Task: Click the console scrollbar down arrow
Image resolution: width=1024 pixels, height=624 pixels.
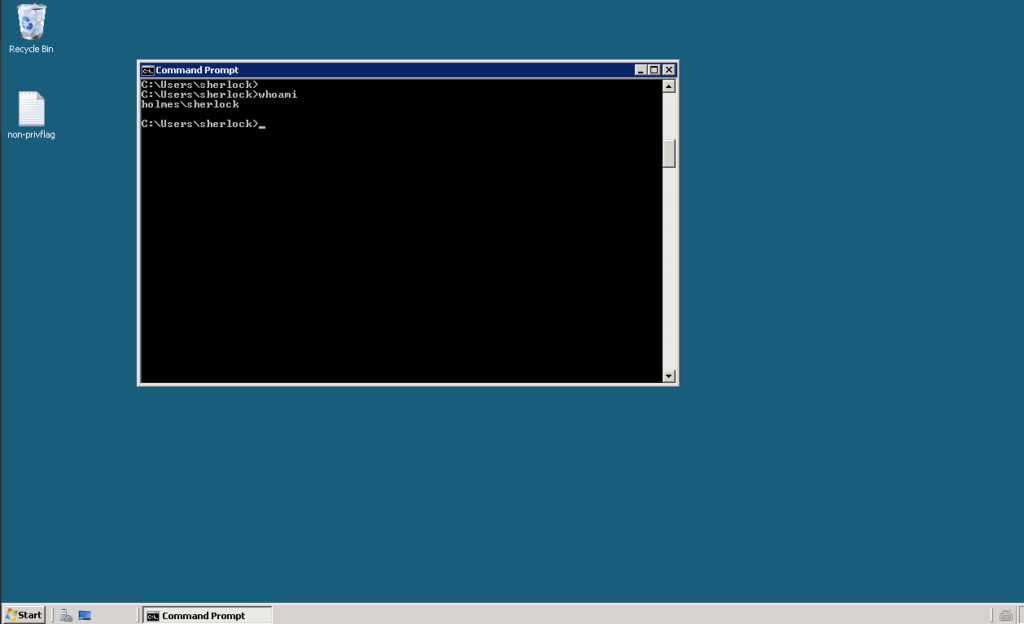Action: (669, 376)
